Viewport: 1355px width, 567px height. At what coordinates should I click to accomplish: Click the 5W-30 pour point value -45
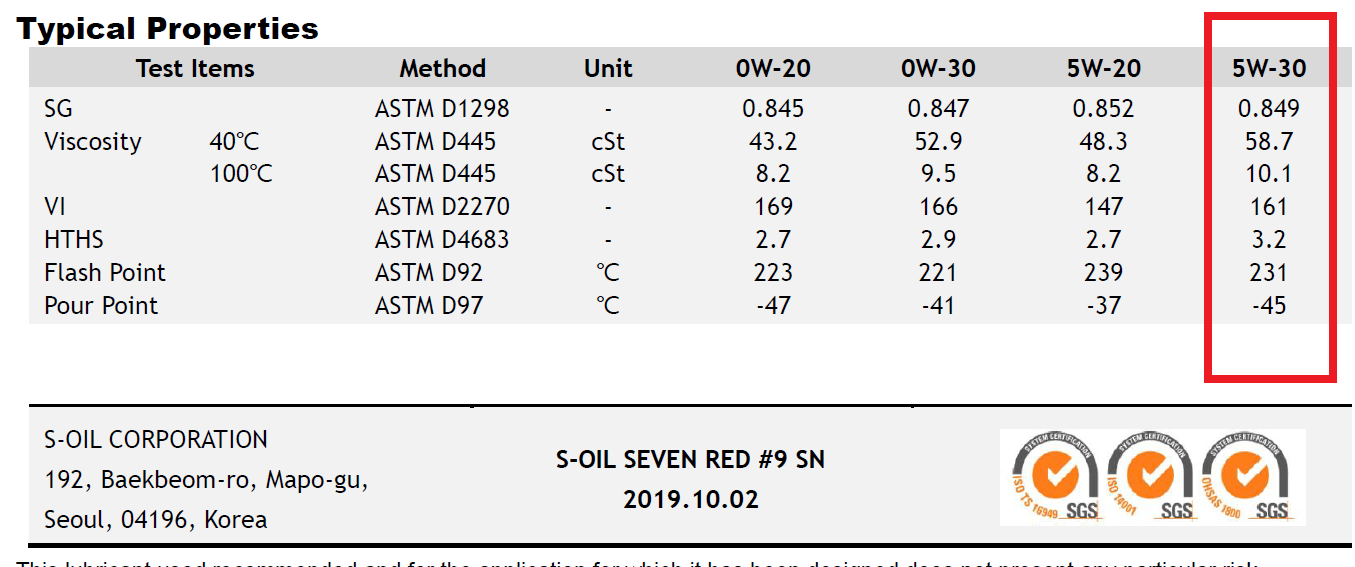click(1269, 305)
